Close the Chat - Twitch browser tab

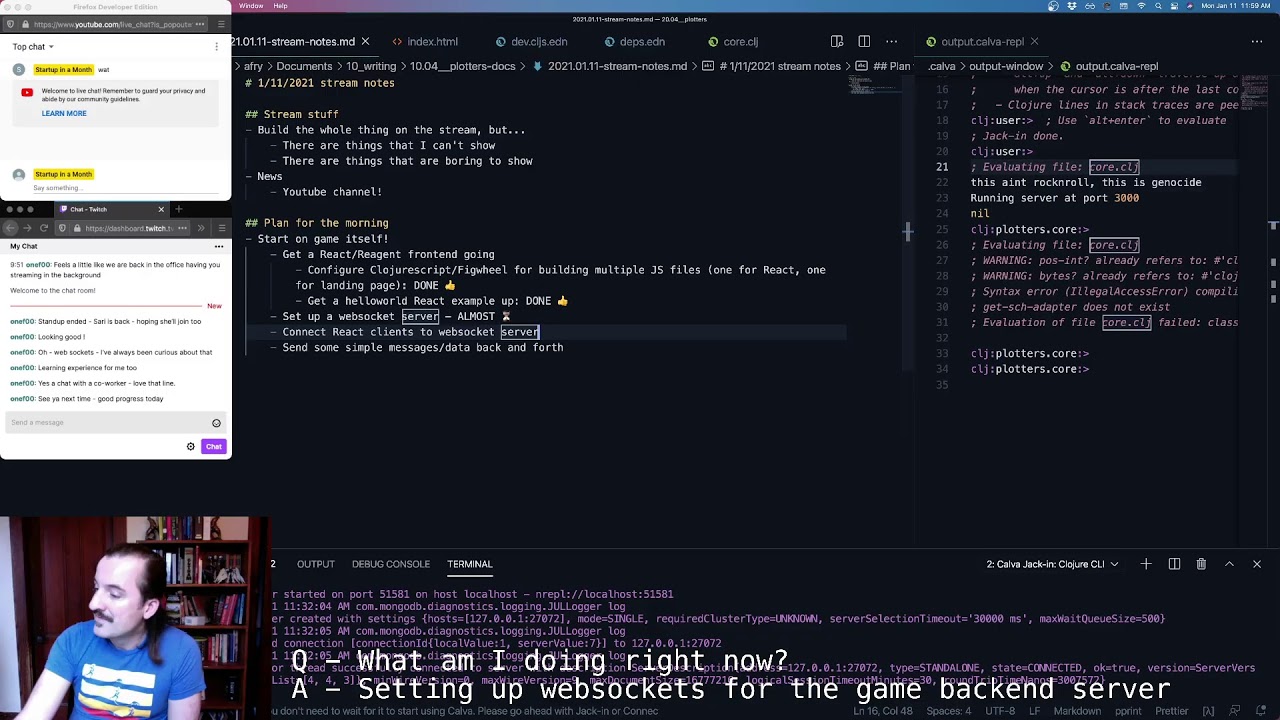(161, 209)
